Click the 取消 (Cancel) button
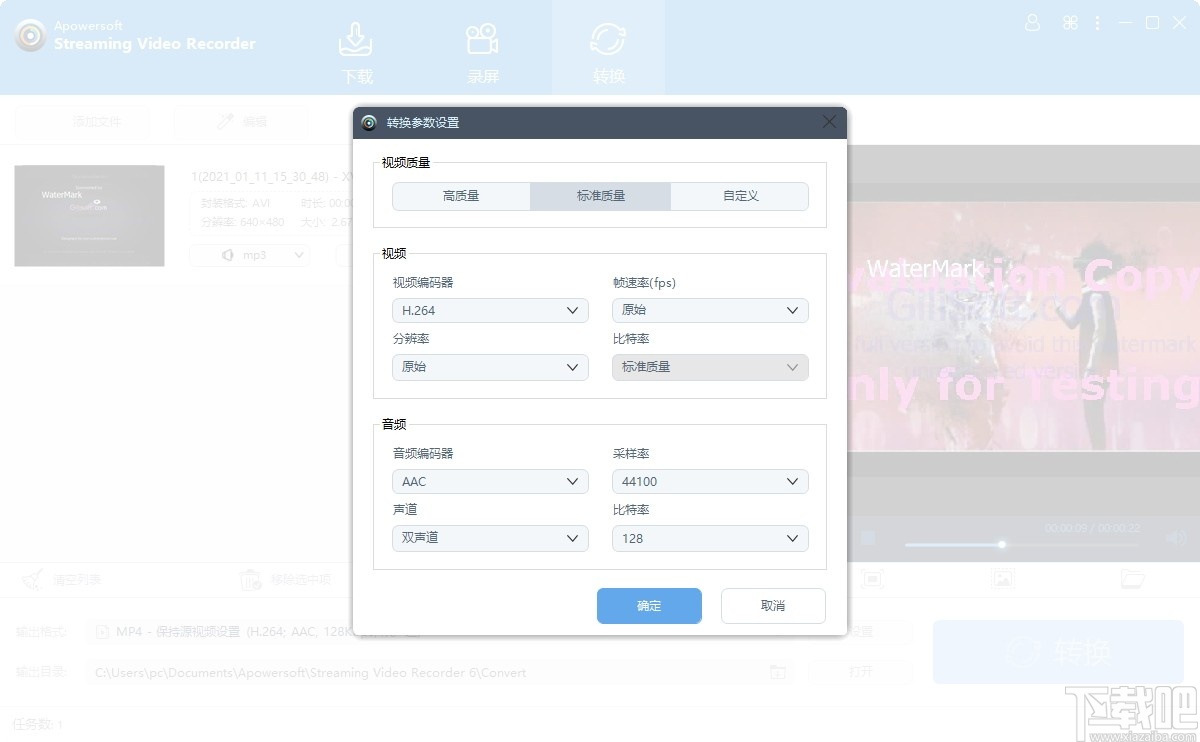The height and width of the screenshot is (742, 1200). [x=773, y=605]
